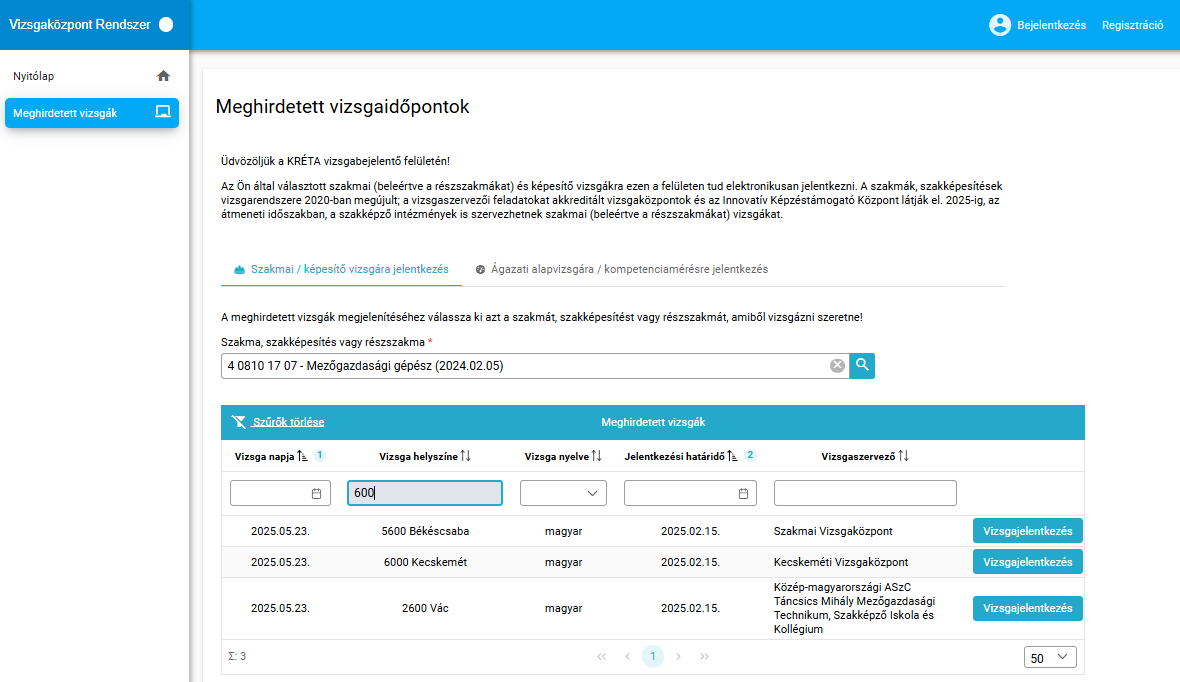
Task: Click the Vizsgaközpont Rendszer title
Action: 80,25
